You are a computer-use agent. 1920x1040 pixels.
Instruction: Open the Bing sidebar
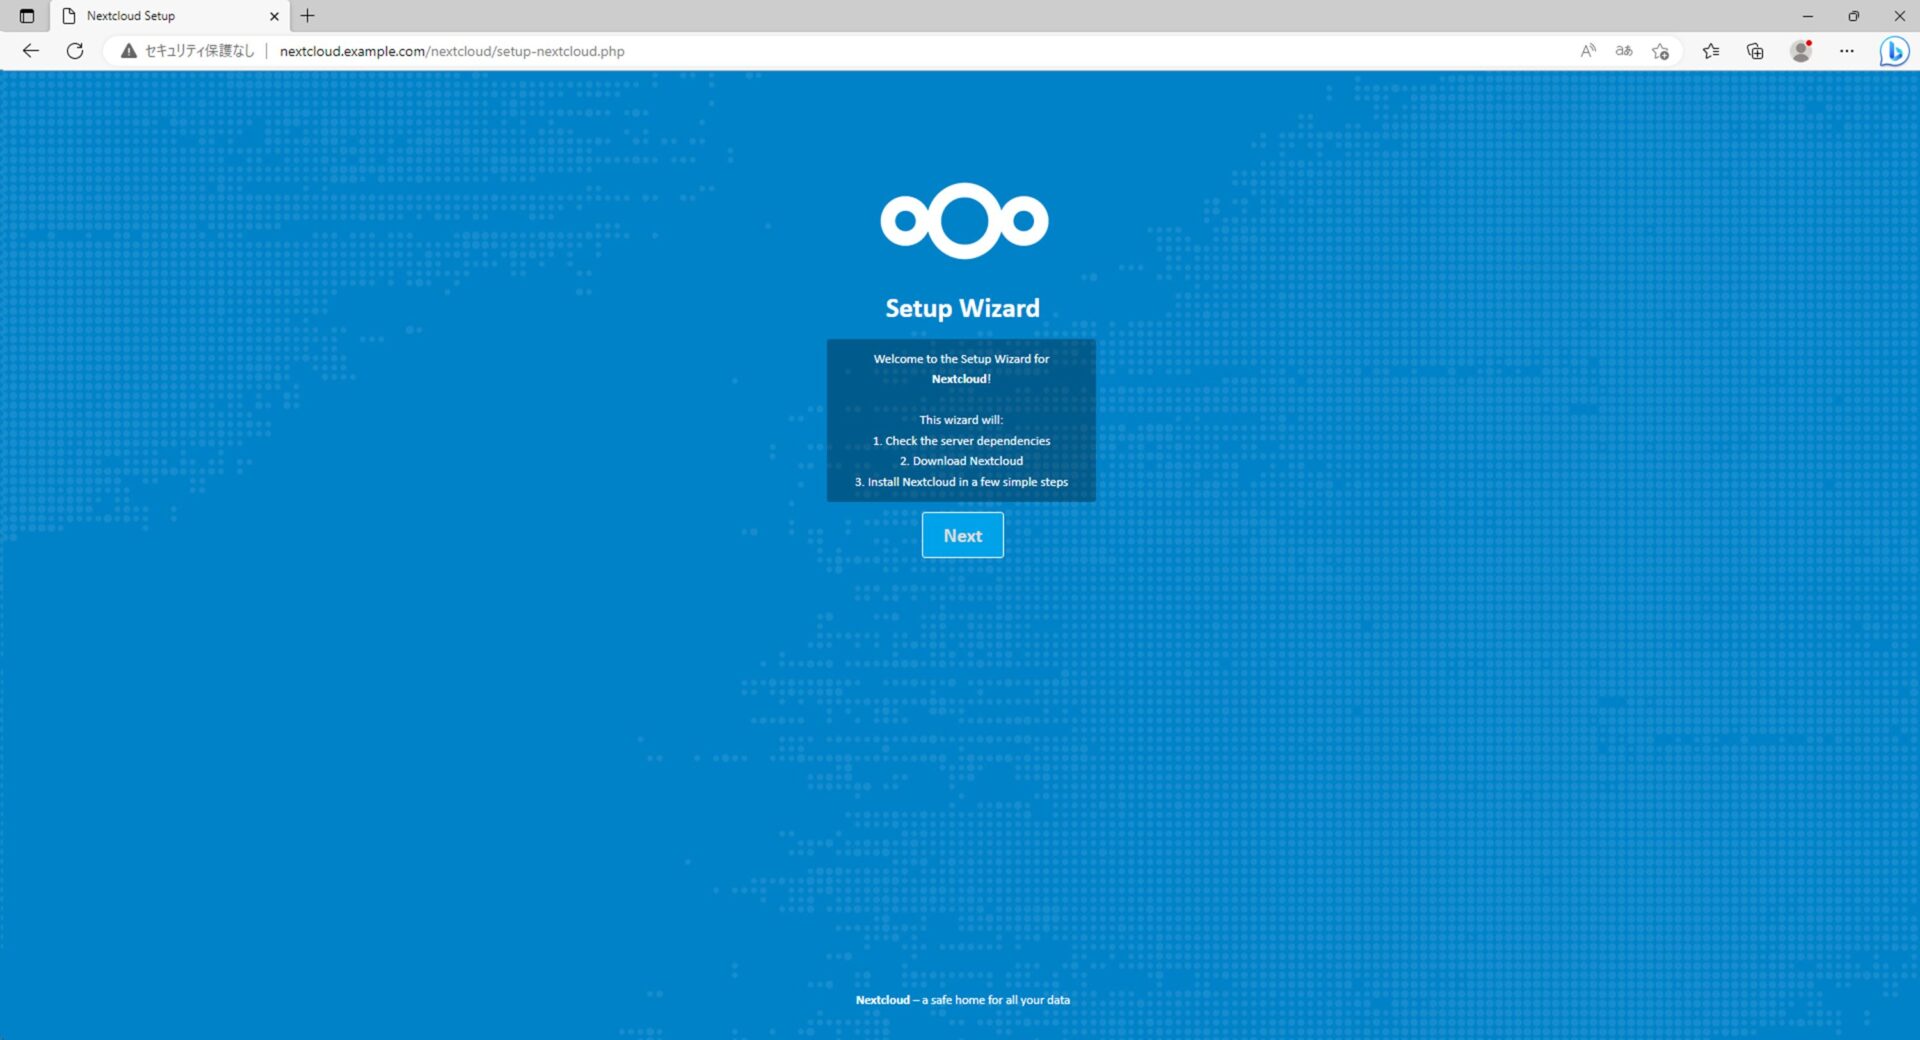point(1894,51)
